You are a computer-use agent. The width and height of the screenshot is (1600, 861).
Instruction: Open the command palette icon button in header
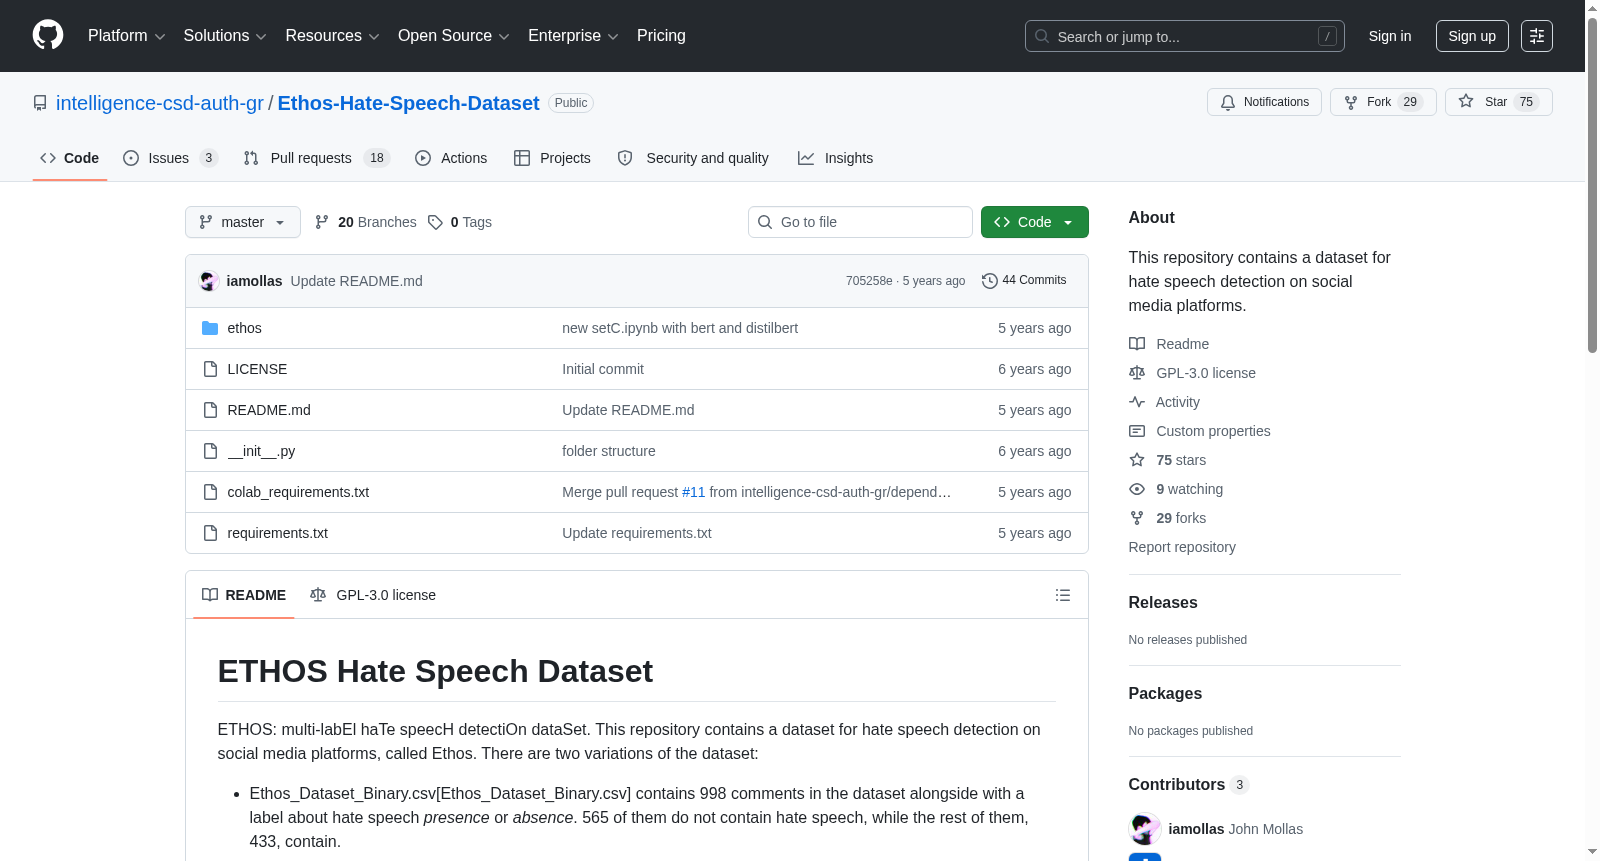1536,36
